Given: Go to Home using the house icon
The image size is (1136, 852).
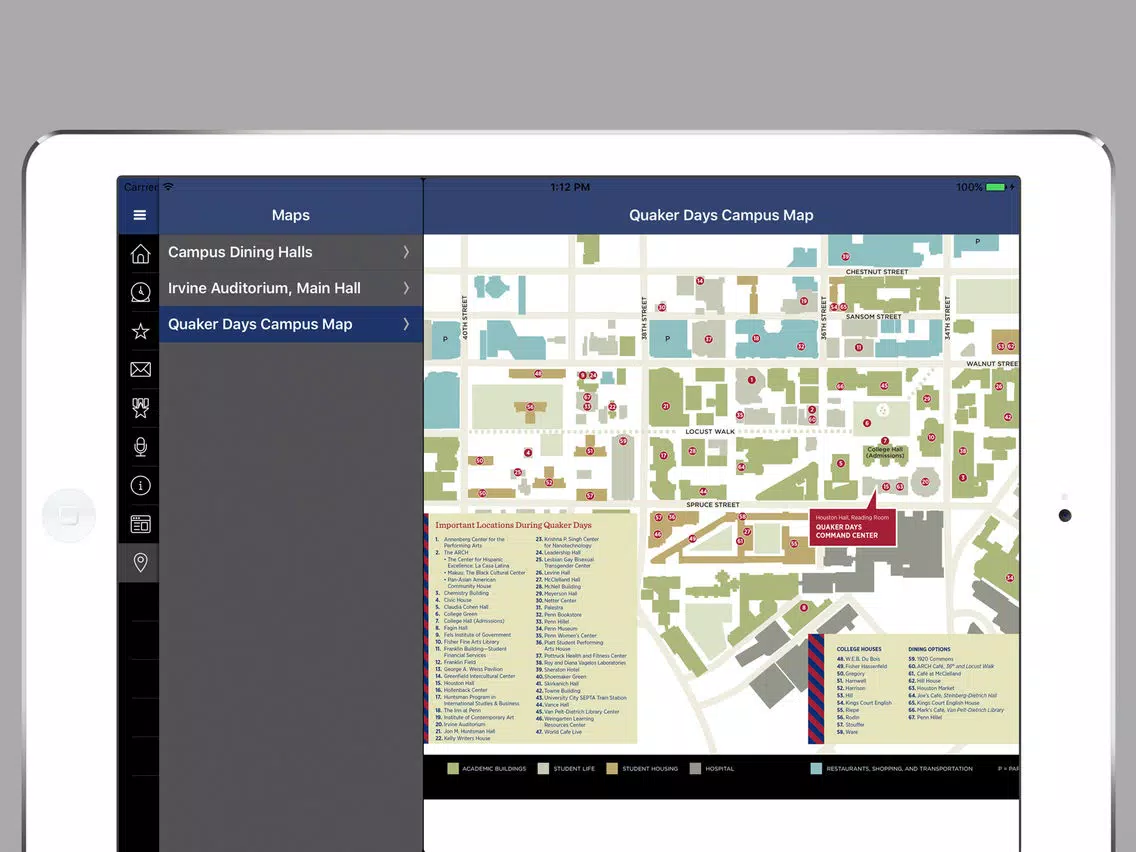Looking at the screenshot, I should (141, 254).
